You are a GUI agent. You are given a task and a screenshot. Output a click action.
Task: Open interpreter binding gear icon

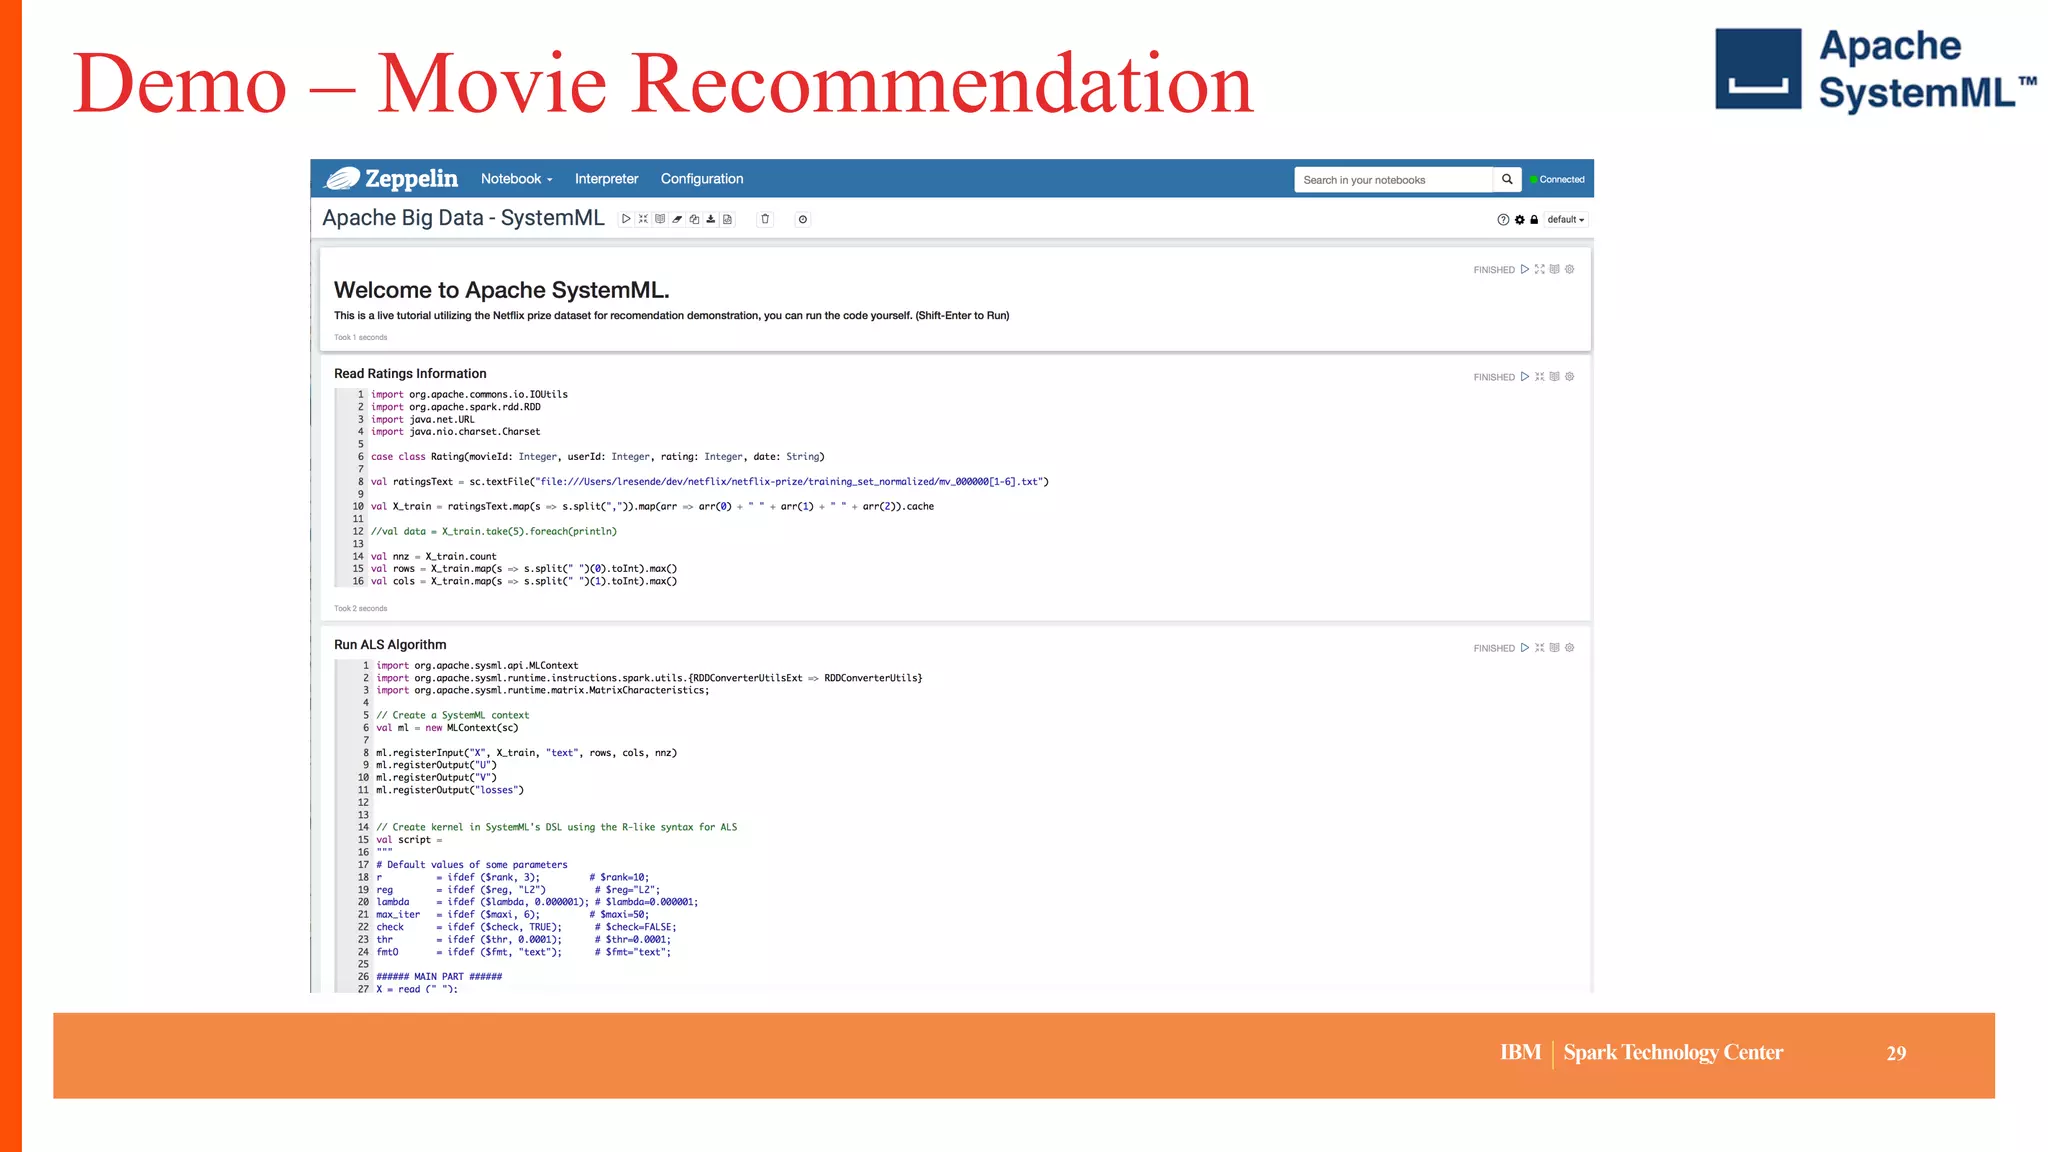(x=1519, y=220)
